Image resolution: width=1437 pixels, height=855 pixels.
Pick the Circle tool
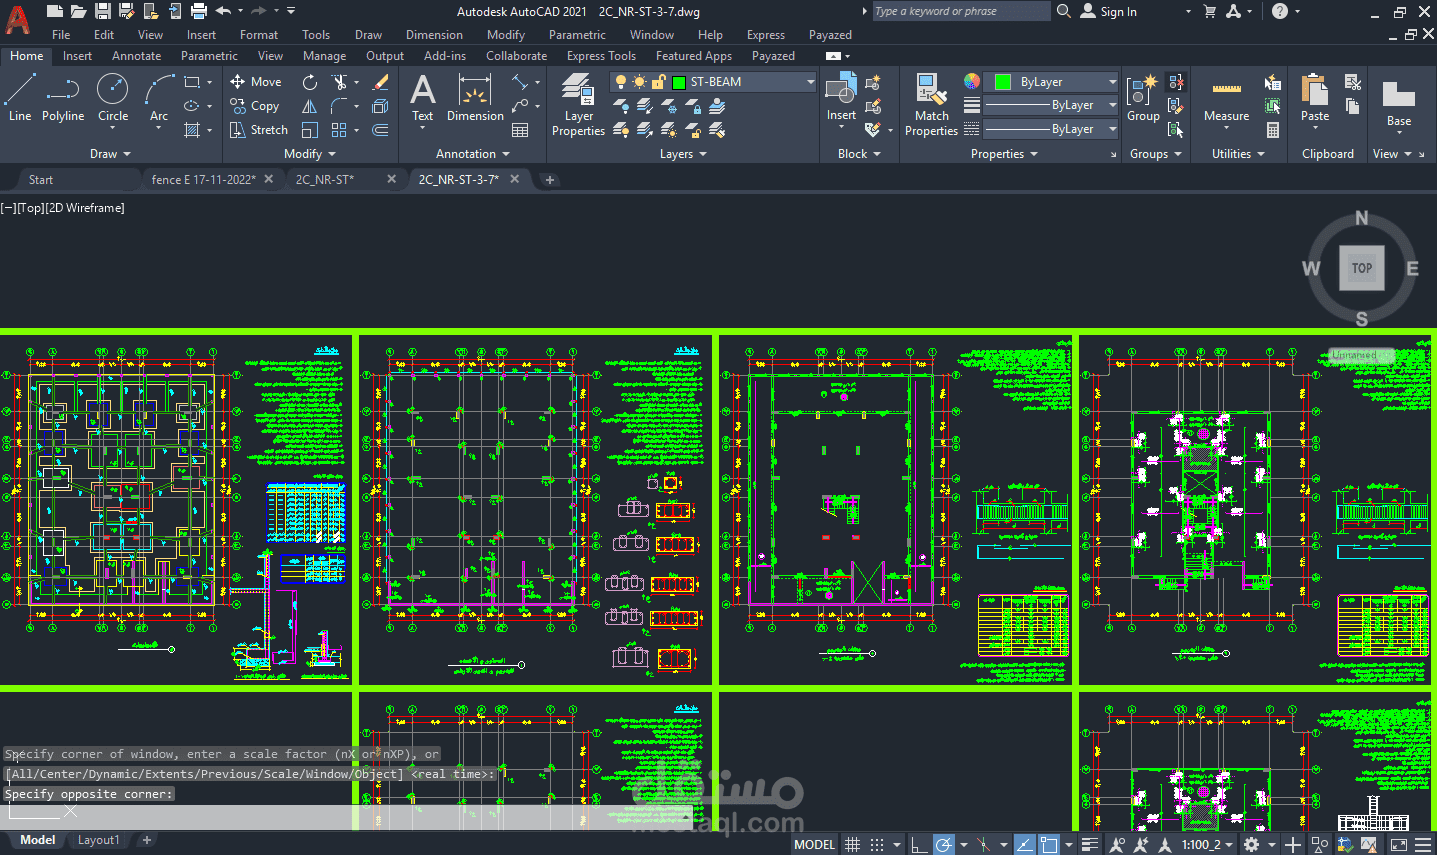(x=112, y=97)
